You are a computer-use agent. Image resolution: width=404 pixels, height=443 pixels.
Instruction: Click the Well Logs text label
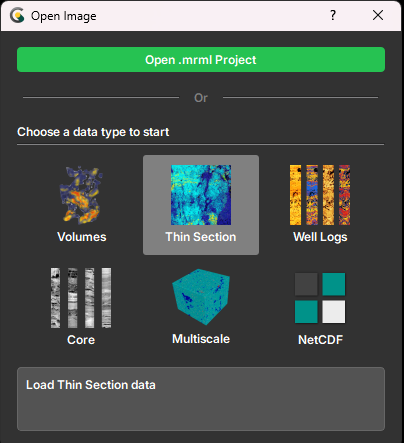click(x=320, y=237)
